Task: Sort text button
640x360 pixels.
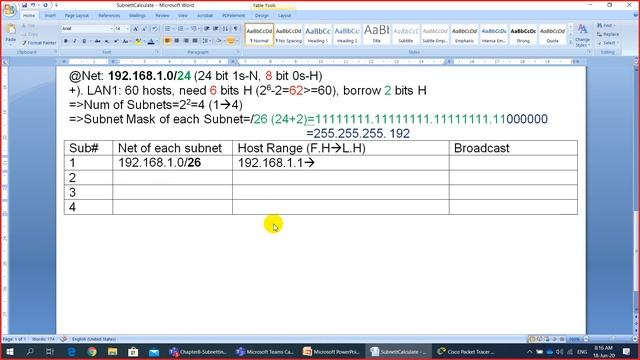Action: 226,29
